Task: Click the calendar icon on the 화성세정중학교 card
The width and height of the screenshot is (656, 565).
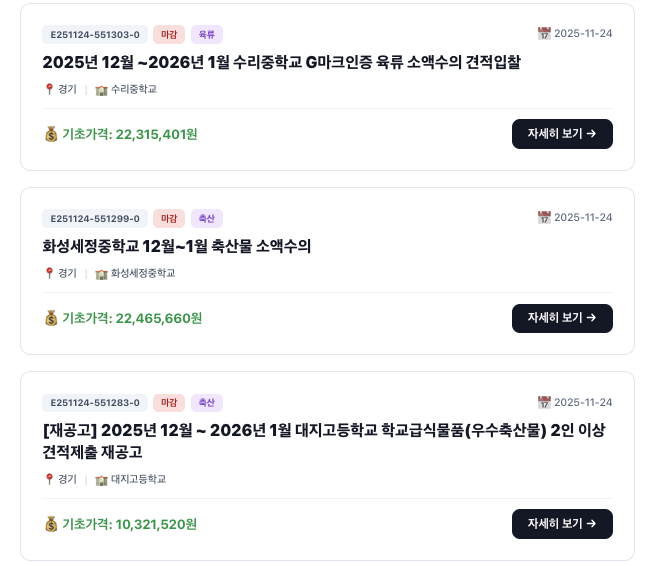Action: (x=544, y=218)
